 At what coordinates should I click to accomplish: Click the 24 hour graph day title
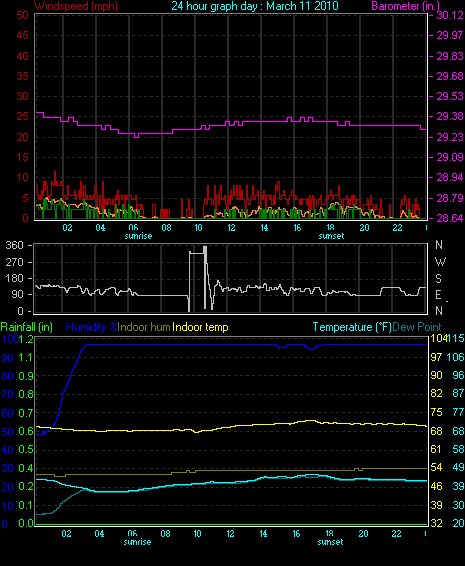click(x=255, y=6)
